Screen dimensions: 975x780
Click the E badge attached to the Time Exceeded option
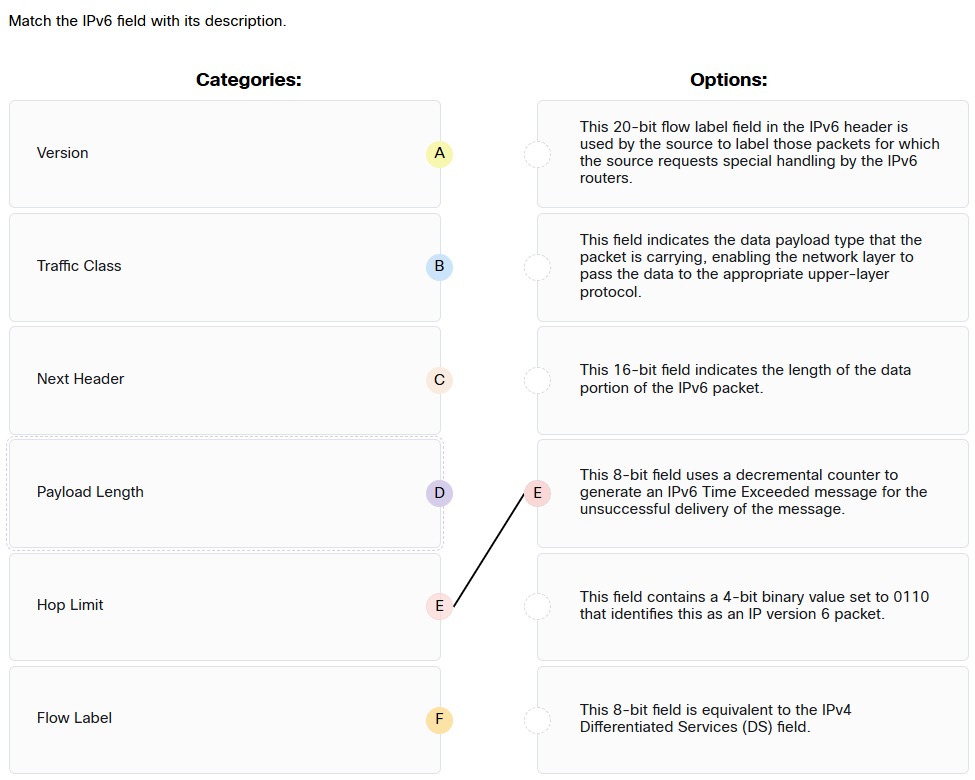coord(537,492)
